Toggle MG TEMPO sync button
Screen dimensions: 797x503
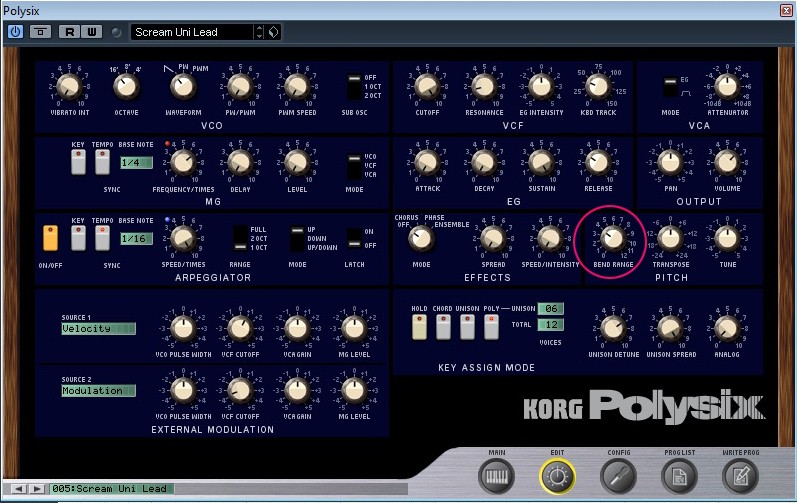[102, 162]
